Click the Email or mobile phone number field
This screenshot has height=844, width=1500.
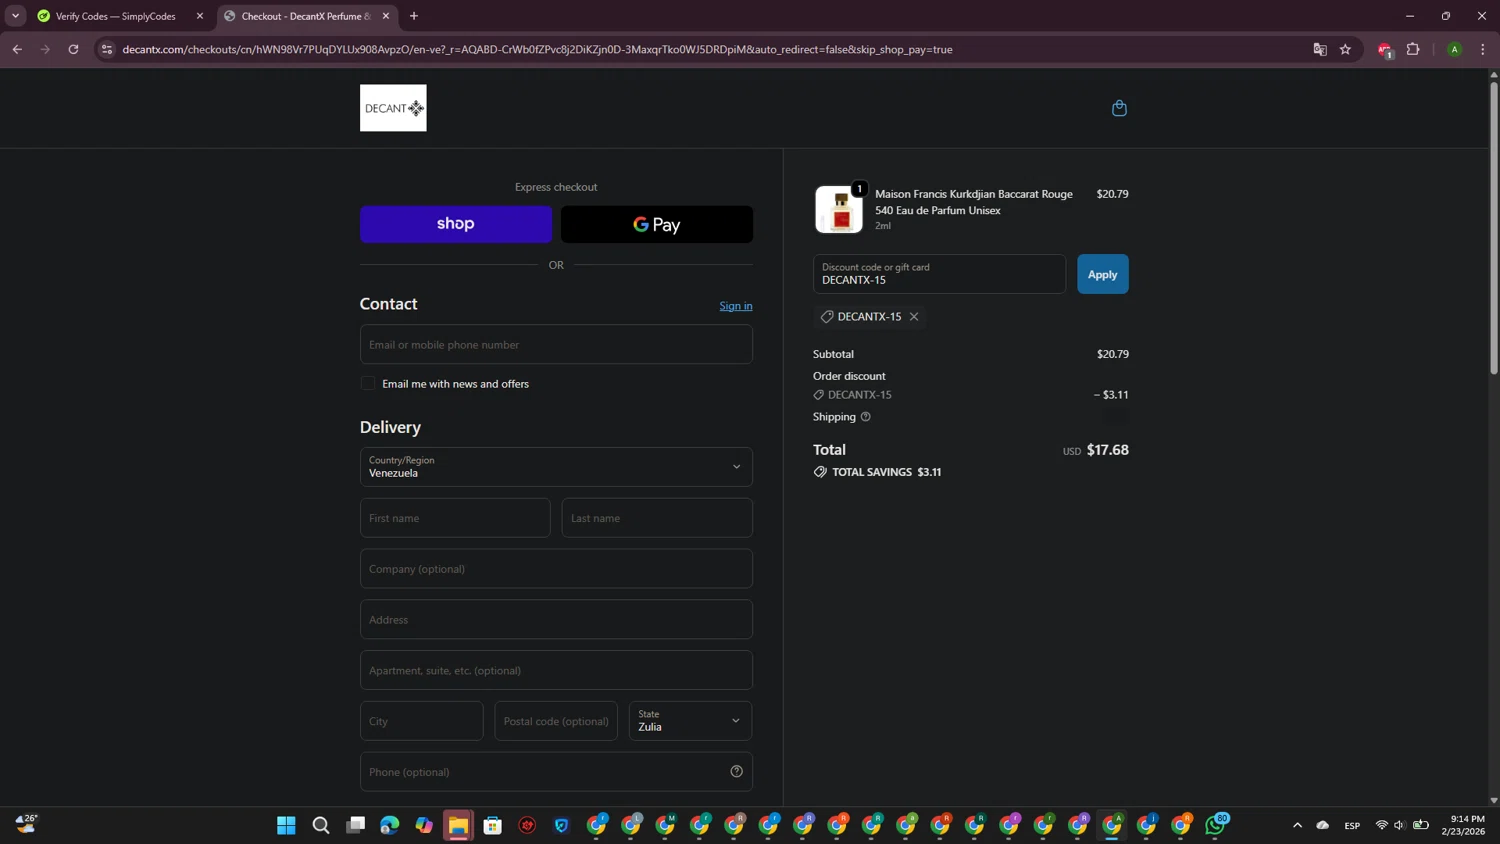click(x=556, y=345)
